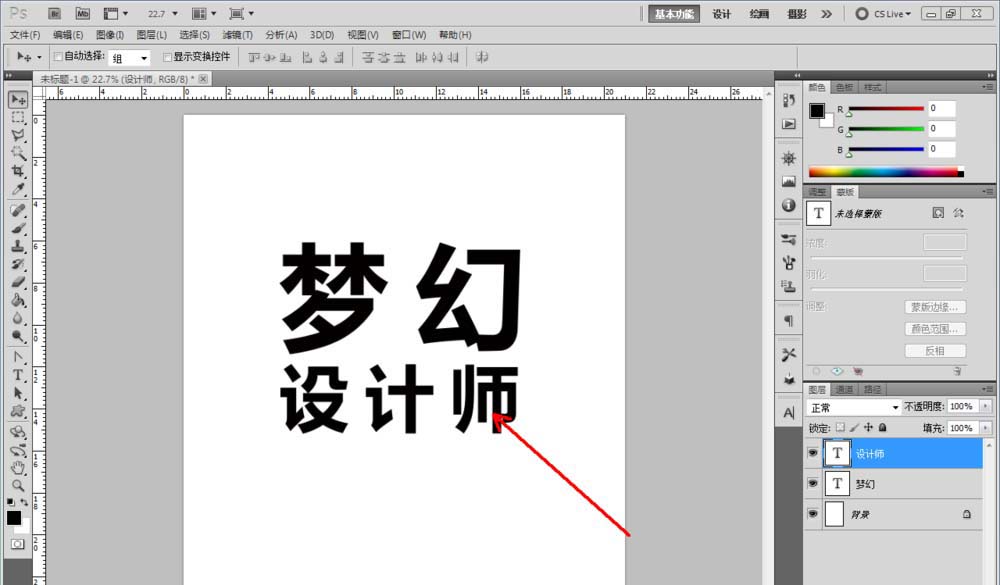
Task: Check the 显示变换控件 option
Action: (170, 56)
